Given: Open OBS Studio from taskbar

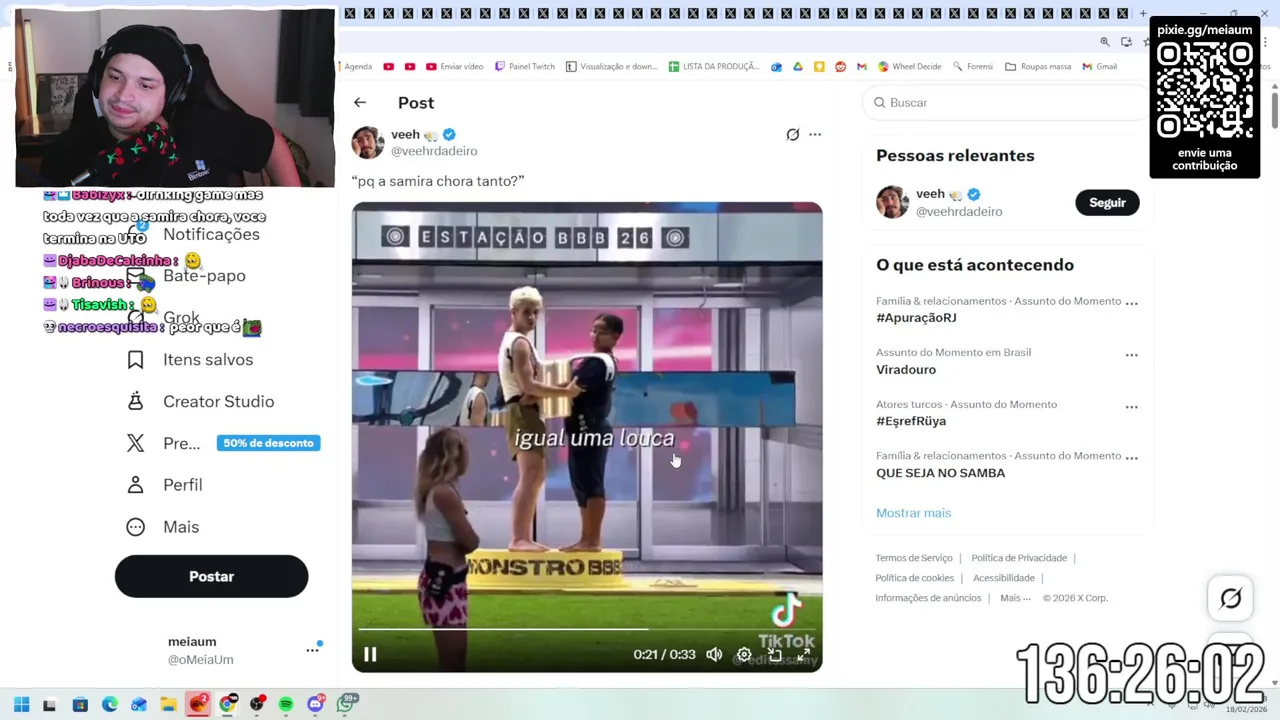Looking at the screenshot, I should click(257, 704).
